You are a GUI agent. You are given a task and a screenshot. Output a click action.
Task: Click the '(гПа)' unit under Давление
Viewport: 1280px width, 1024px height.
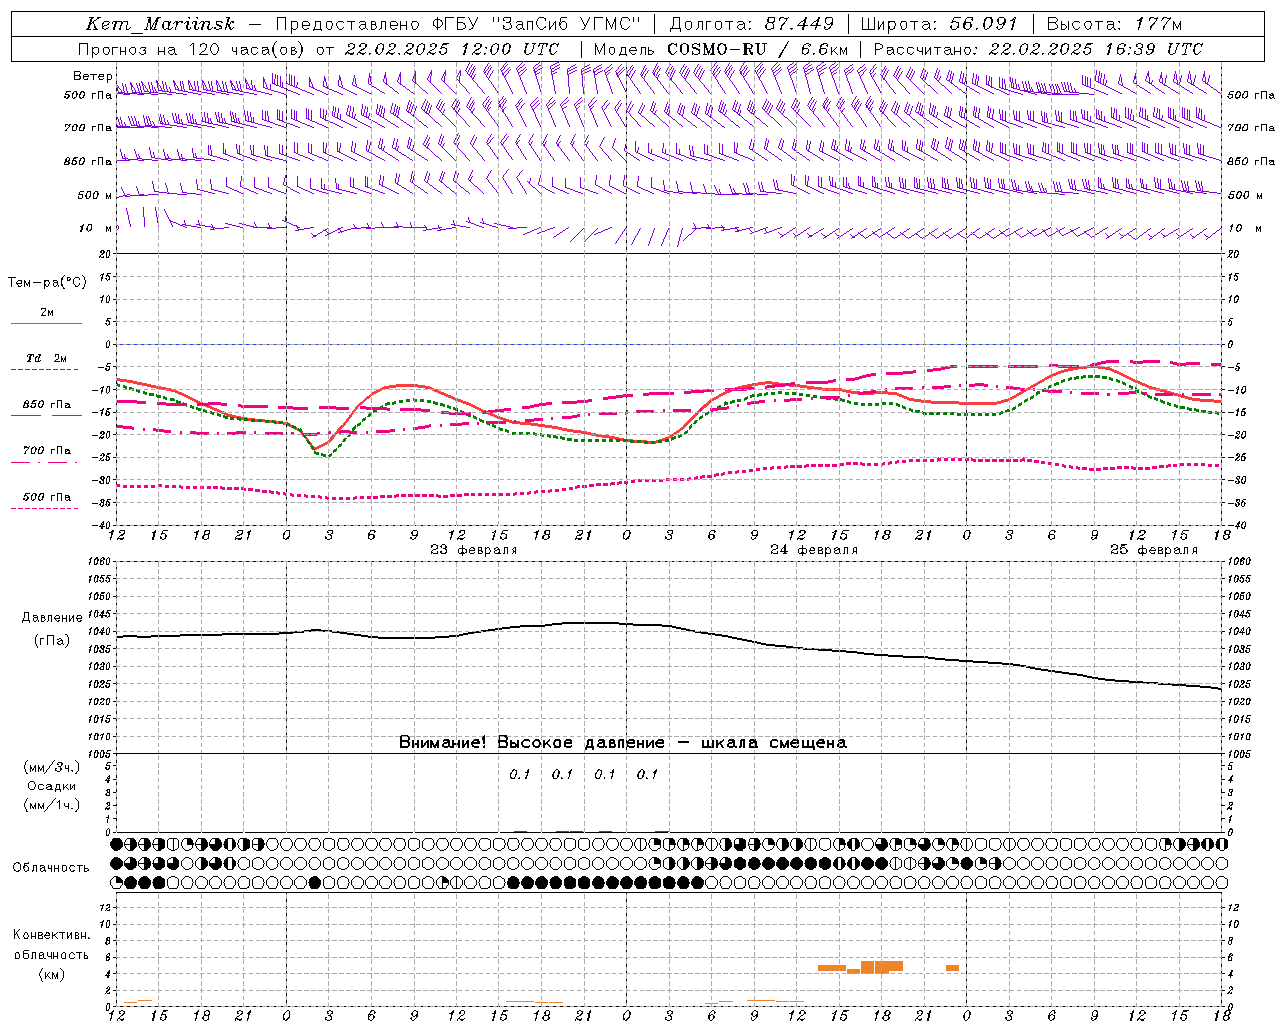pyautogui.click(x=52, y=640)
